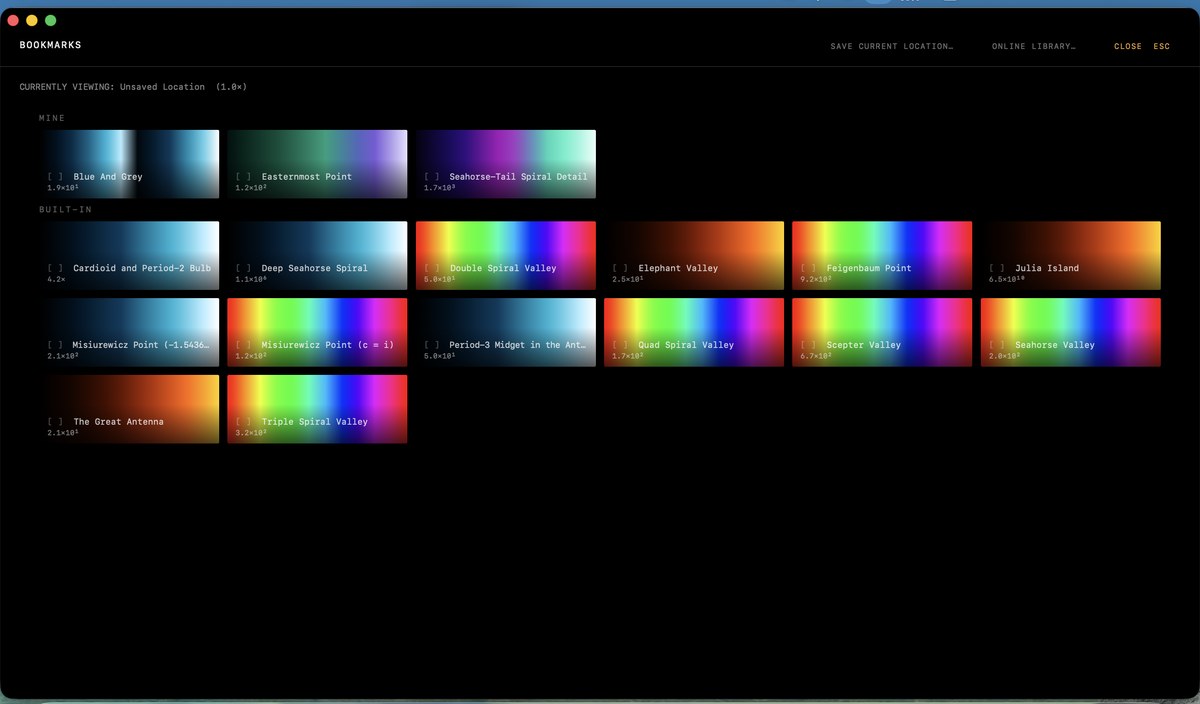Open the Double Spiral Valley thumbnail
Image resolution: width=1200 pixels, height=704 pixels.
coord(506,256)
